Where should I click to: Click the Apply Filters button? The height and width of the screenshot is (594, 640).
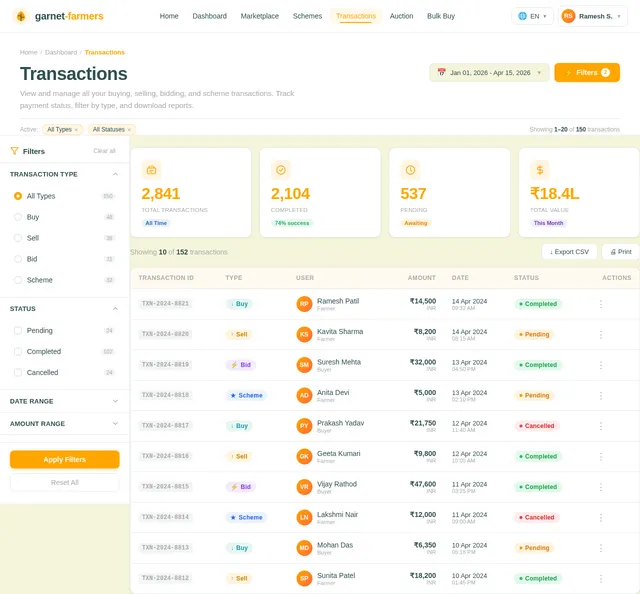point(64,459)
